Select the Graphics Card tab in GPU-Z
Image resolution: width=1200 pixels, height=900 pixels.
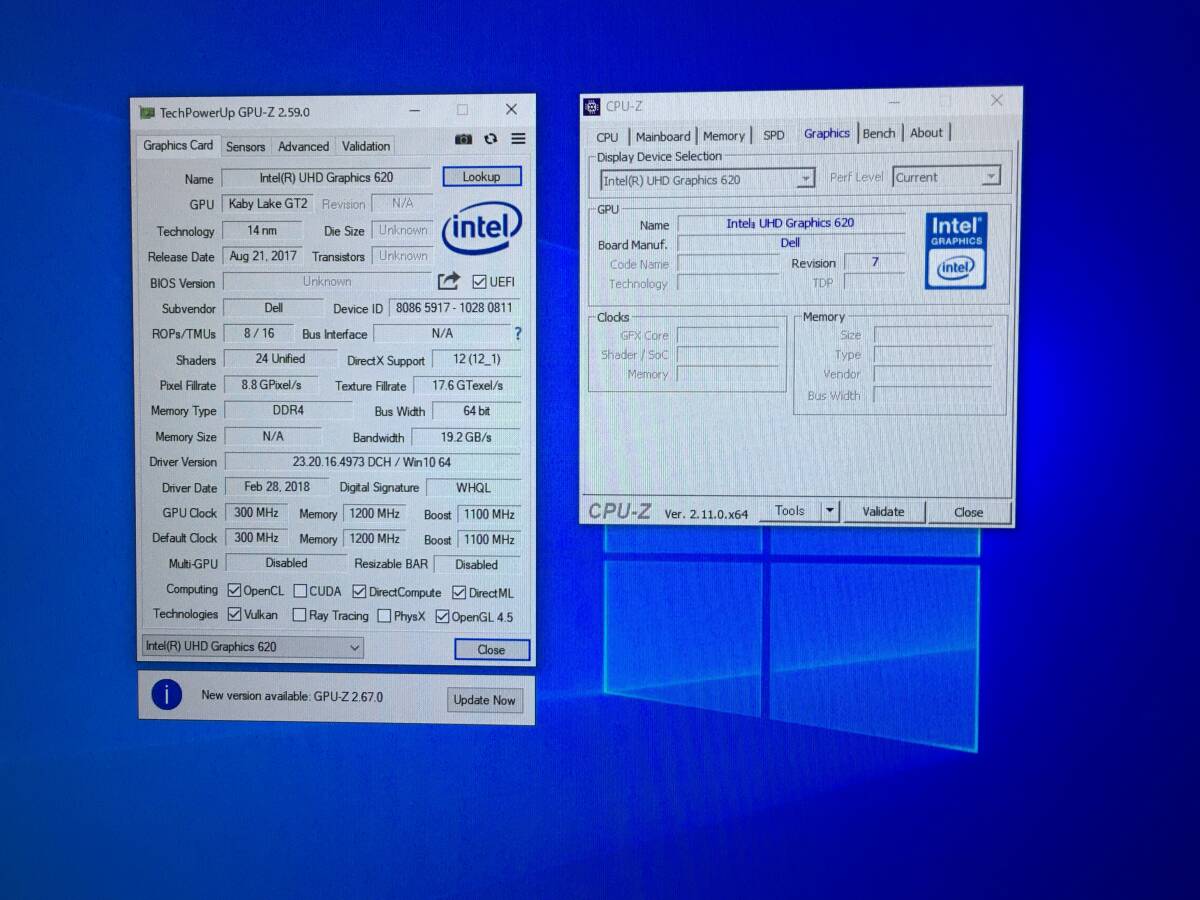pos(178,145)
